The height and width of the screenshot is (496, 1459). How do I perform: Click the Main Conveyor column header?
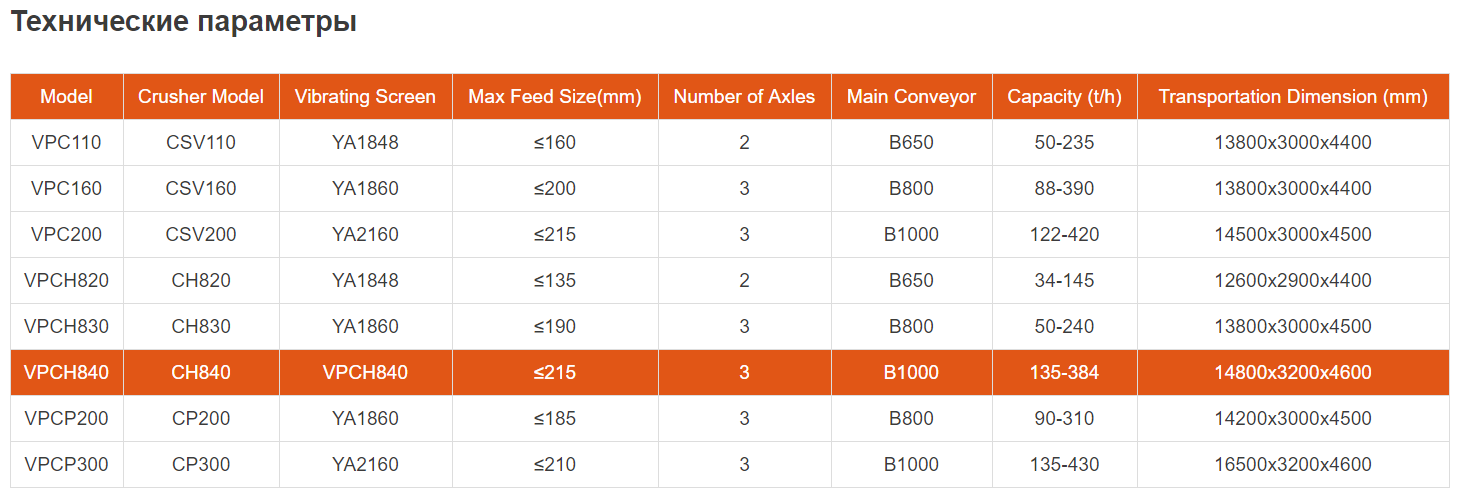point(911,97)
